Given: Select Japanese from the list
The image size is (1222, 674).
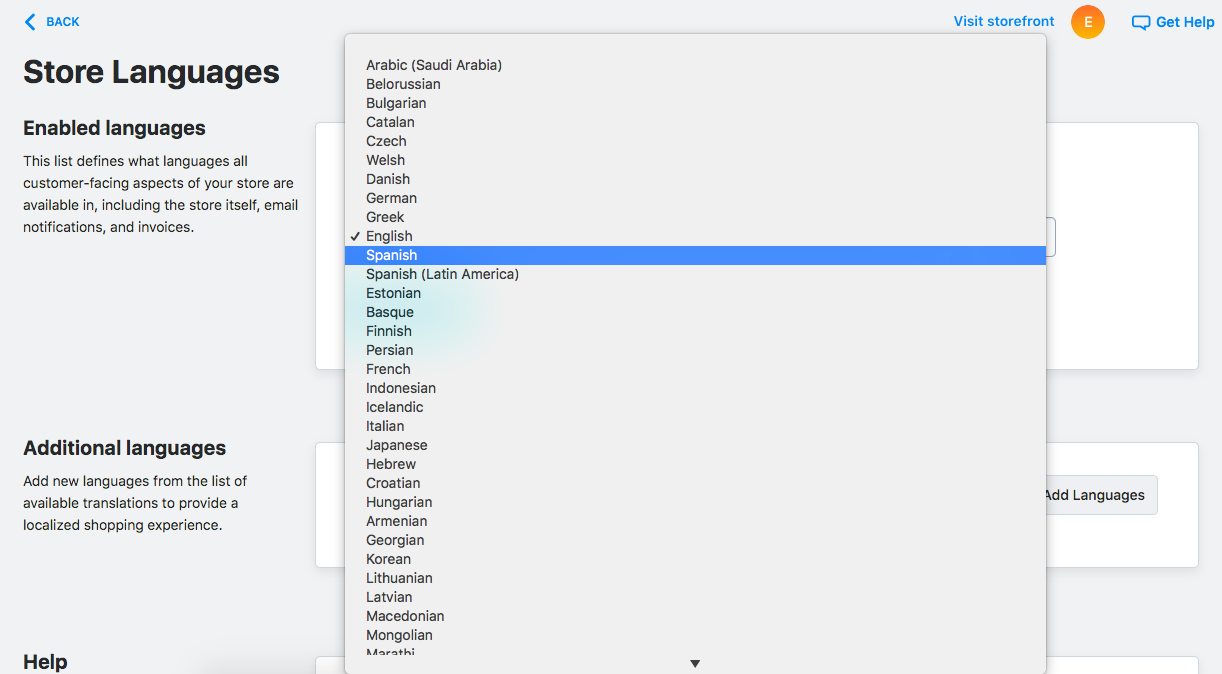Looking at the screenshot, I should coord(396,444).
